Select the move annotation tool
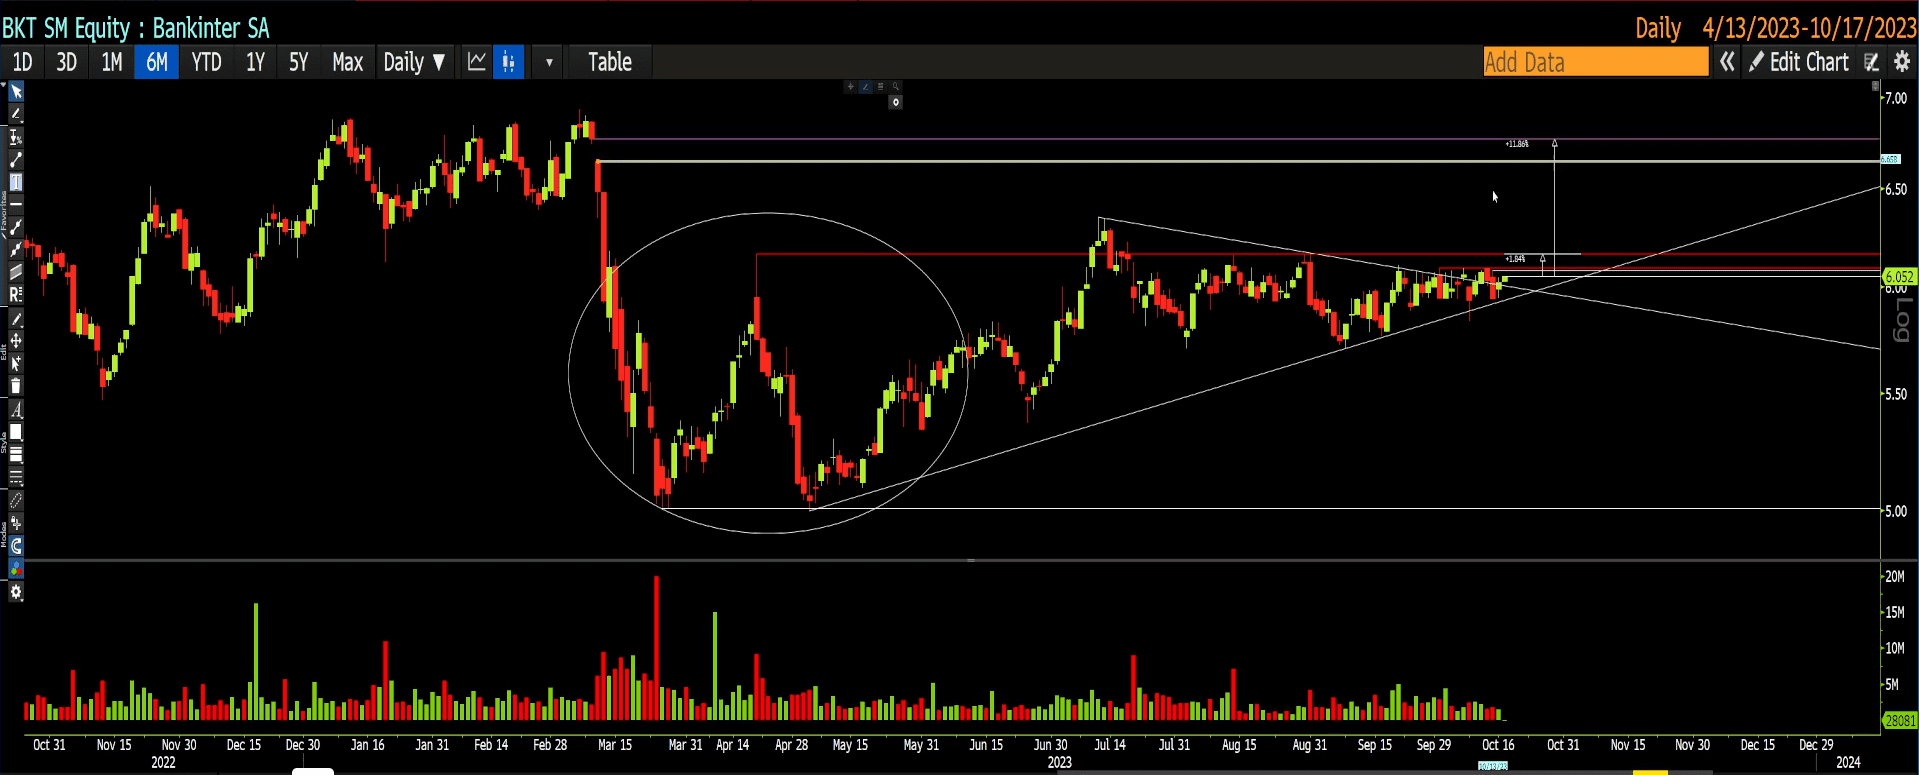Screen dimensions: 1919x775 pos(16,341)
